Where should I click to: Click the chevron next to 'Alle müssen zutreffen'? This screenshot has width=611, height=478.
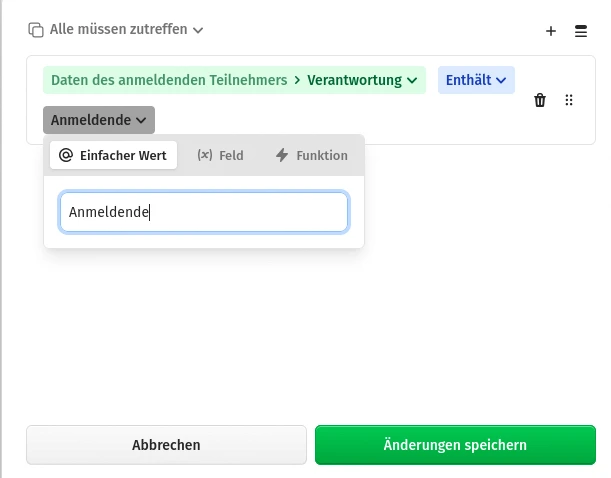(x=198, y=31)
